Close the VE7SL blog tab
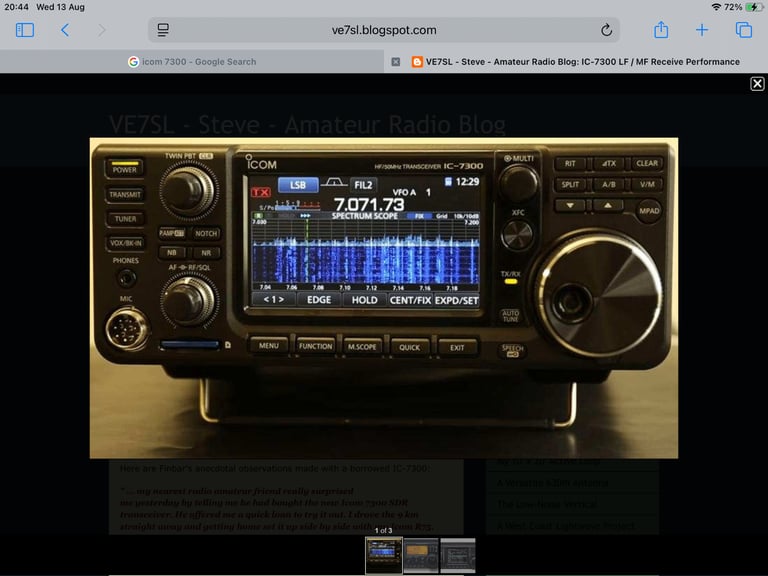 (x=396, y=62)
